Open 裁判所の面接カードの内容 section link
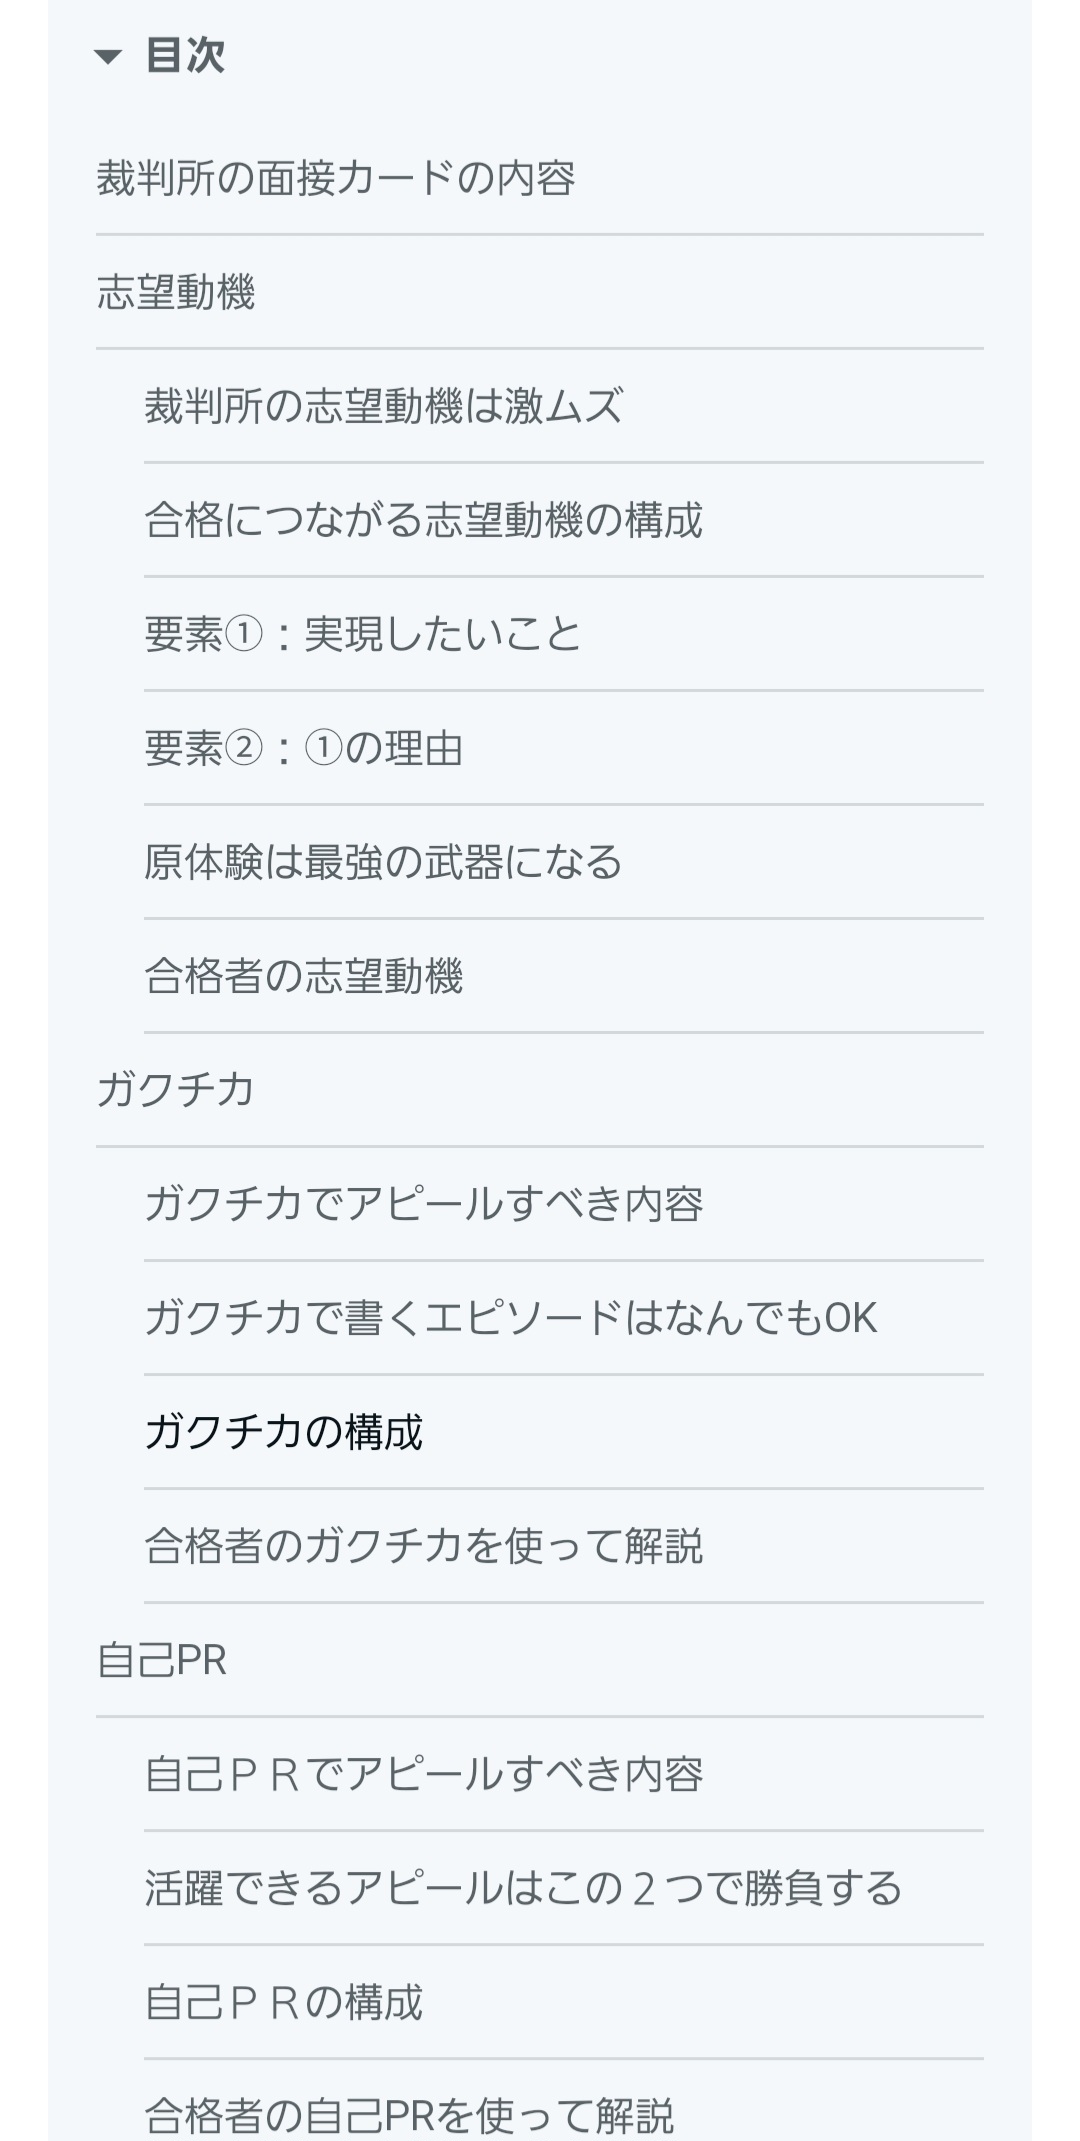 [x=335, y=179]
